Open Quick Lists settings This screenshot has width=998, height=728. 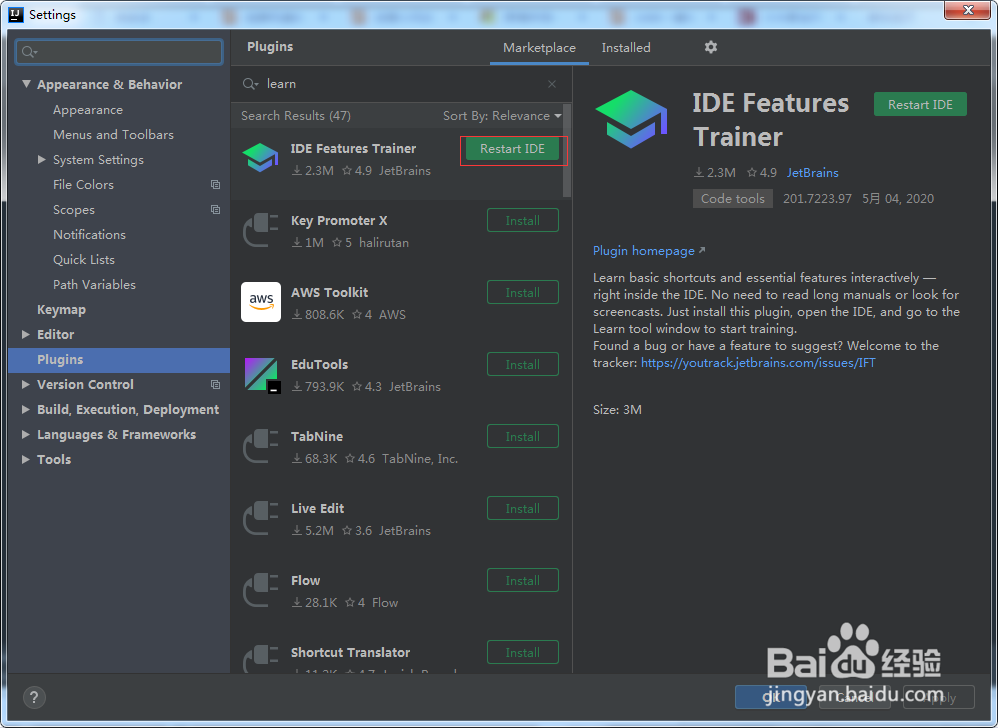pos(84,260)
